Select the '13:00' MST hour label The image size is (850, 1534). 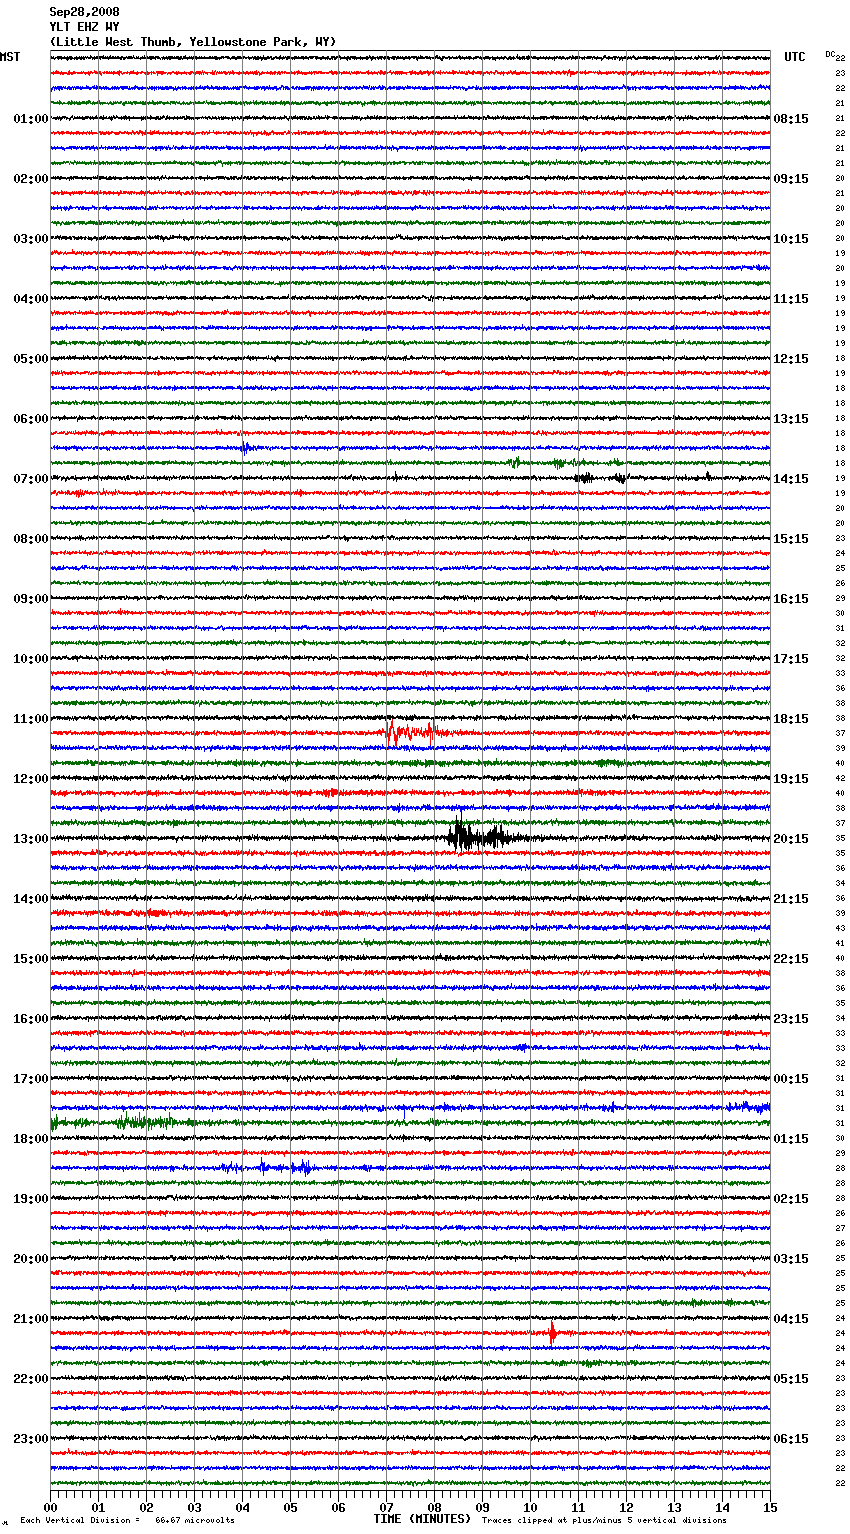(x=31, y=839)
